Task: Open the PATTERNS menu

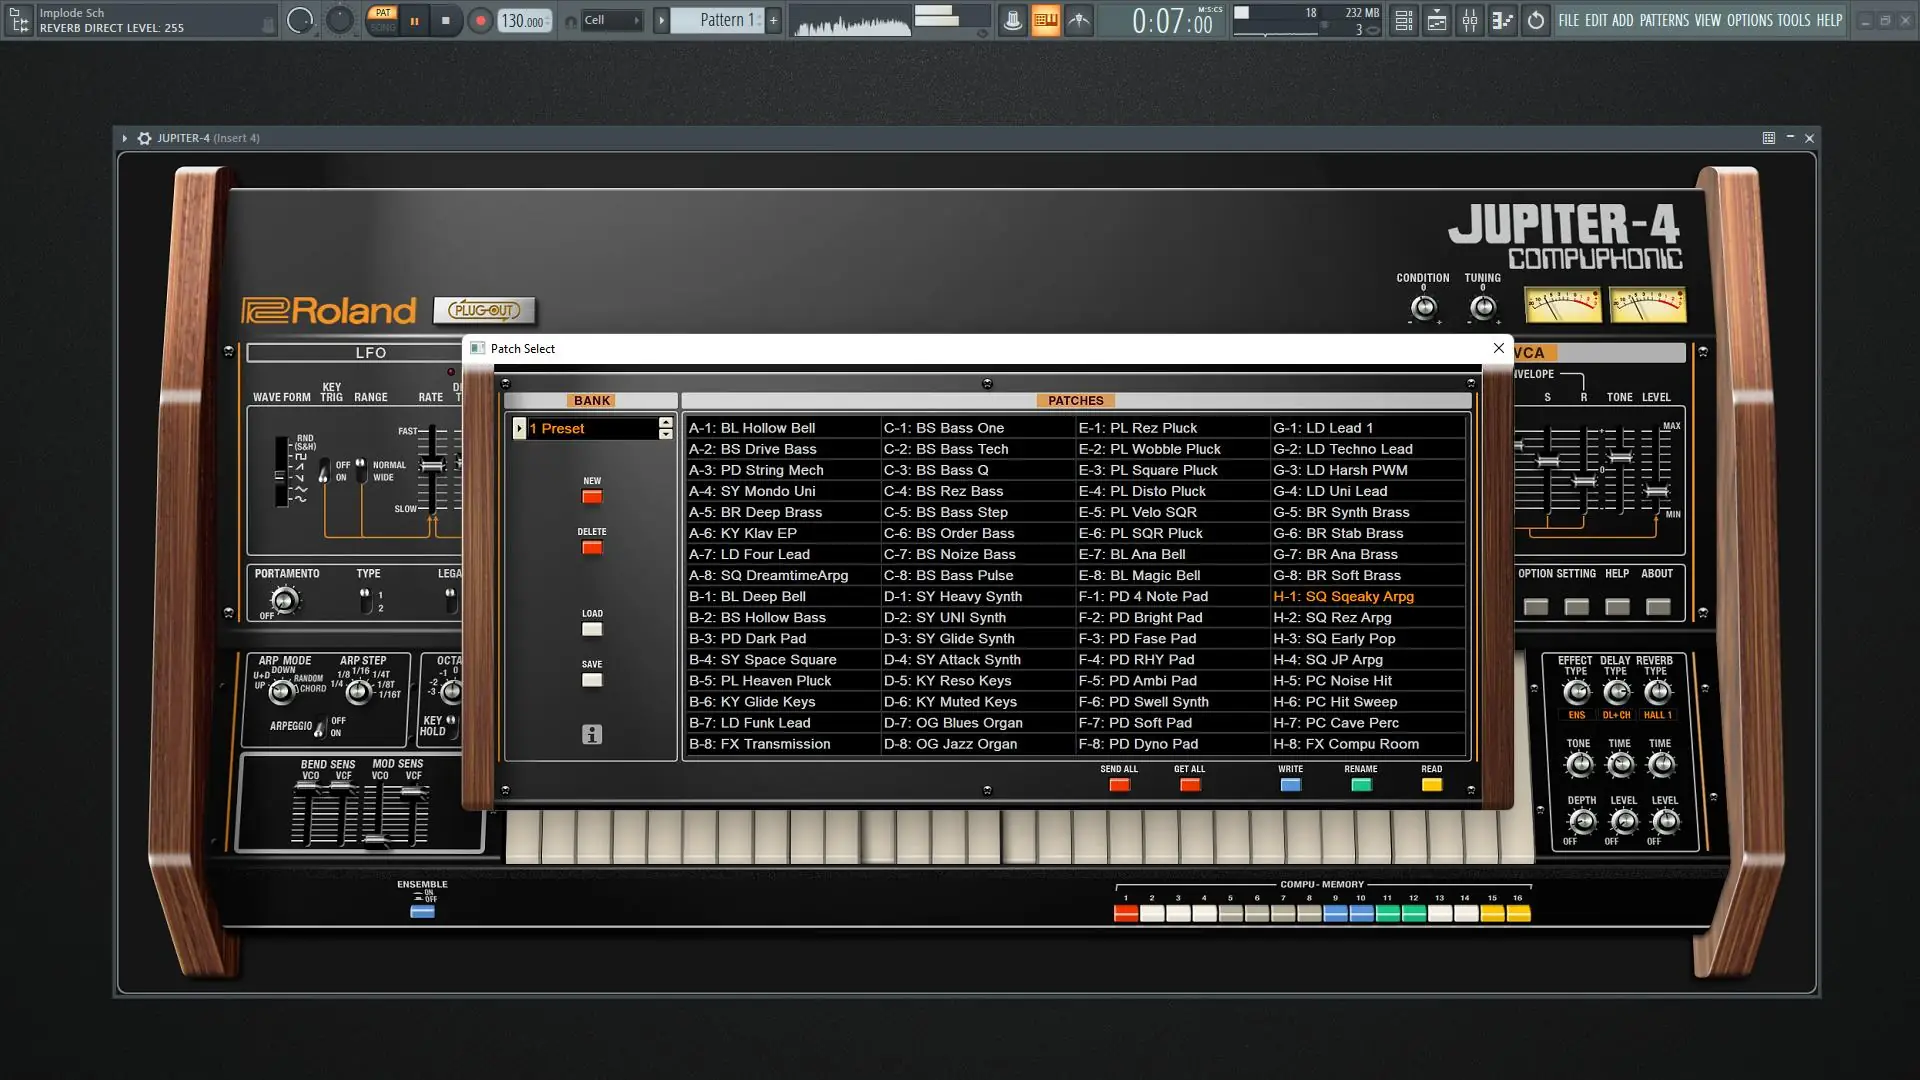Action: pyautogui.click(x=1664, y=20)
